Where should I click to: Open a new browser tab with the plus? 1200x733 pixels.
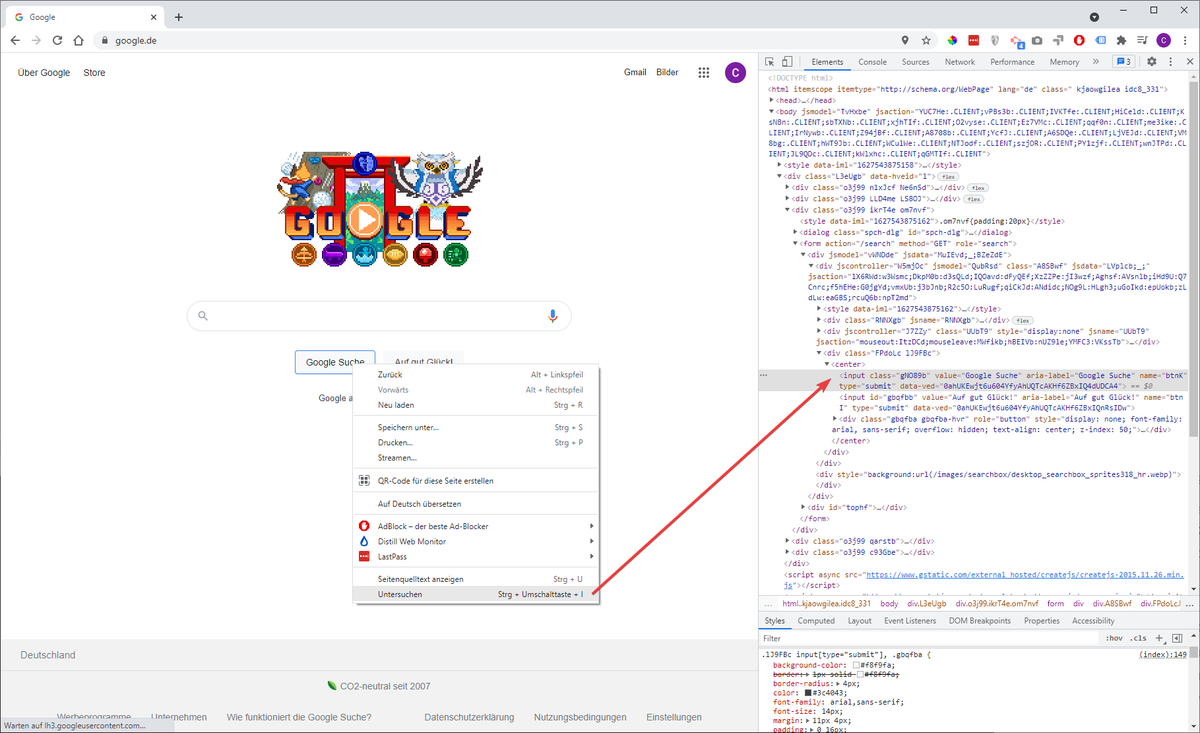[179, 17]
